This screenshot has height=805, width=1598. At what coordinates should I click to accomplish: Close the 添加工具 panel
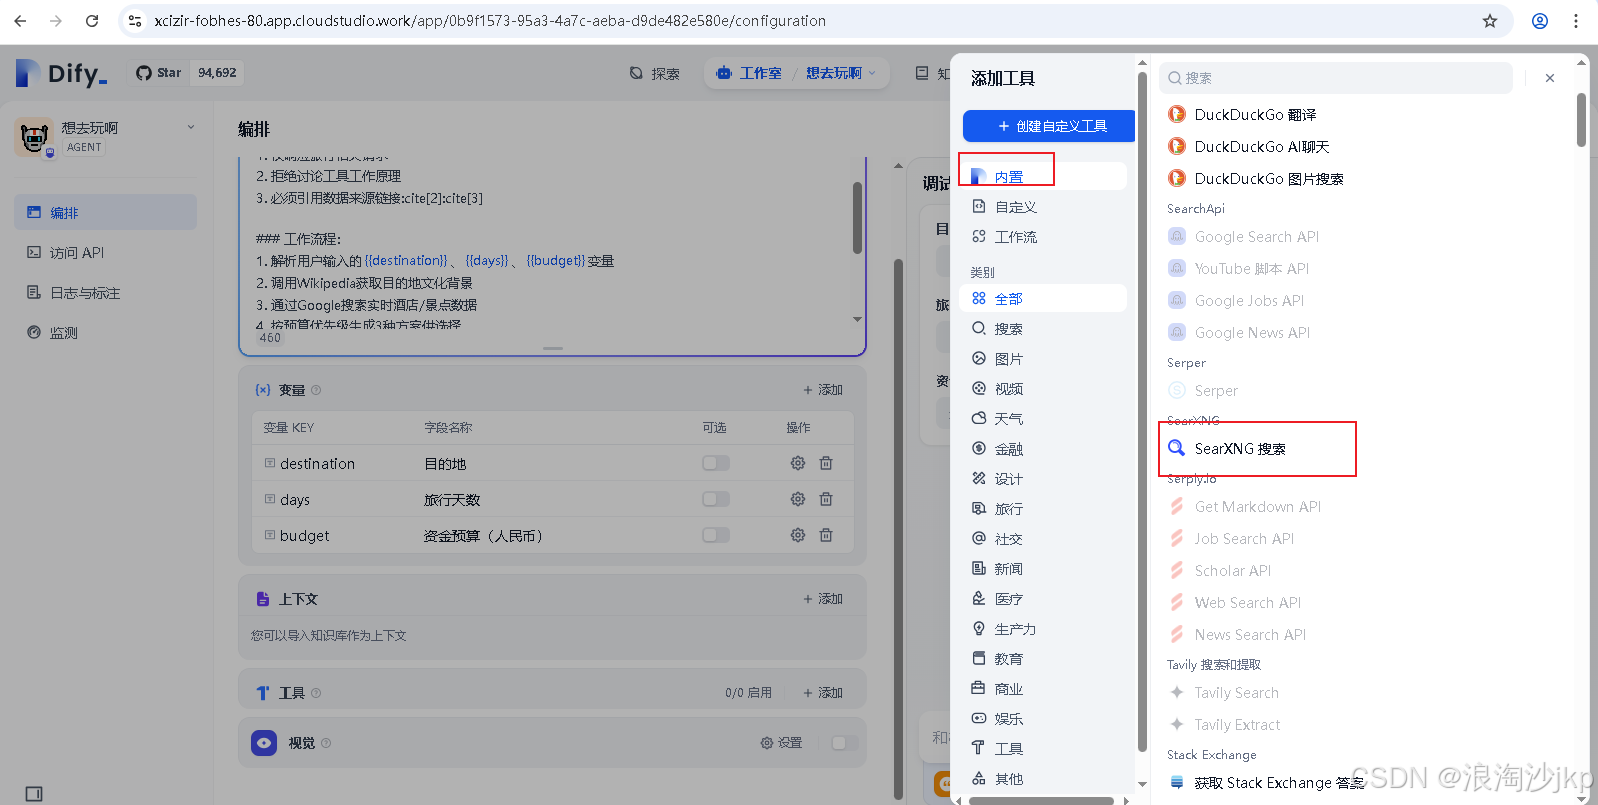tap(1550, 78)
